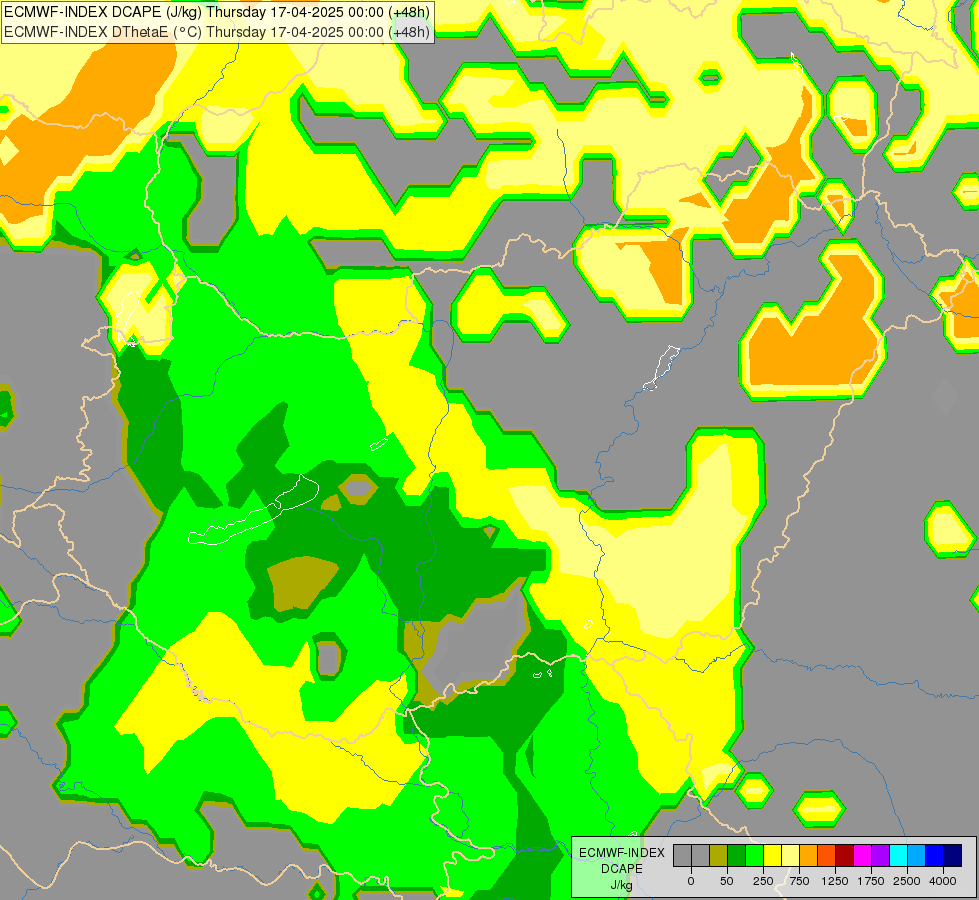Screen dimensions: 979x900
Task: Click the legend scale label '50'
Action: pyautogui.click(x=727, y=881)
